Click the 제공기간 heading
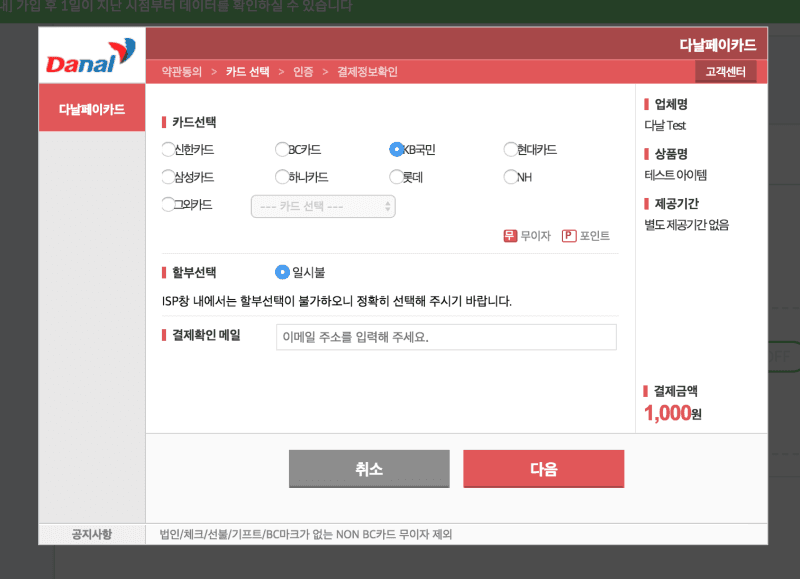 click(x=677, y=204)
